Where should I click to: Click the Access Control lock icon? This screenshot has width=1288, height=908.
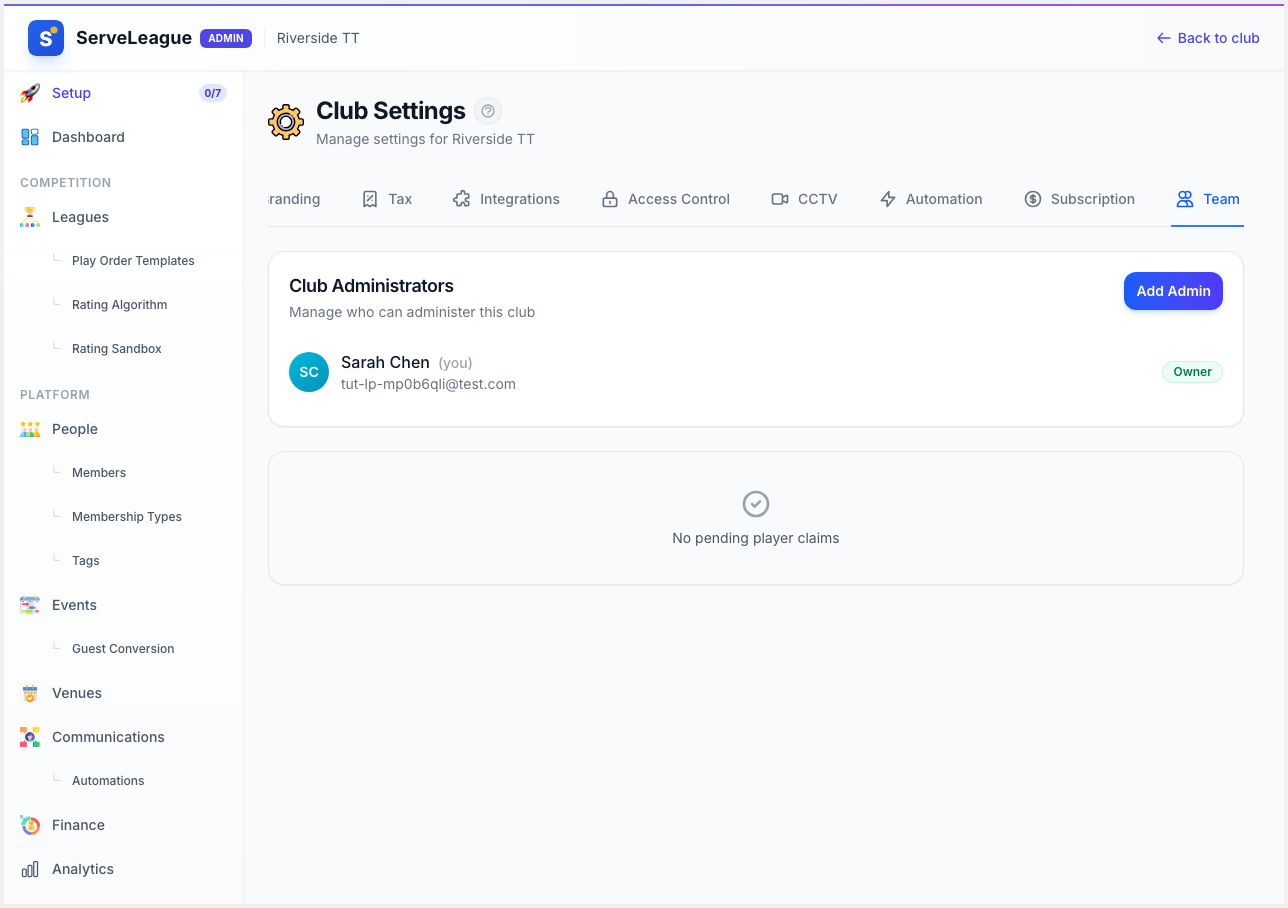[x=609, y=199]
